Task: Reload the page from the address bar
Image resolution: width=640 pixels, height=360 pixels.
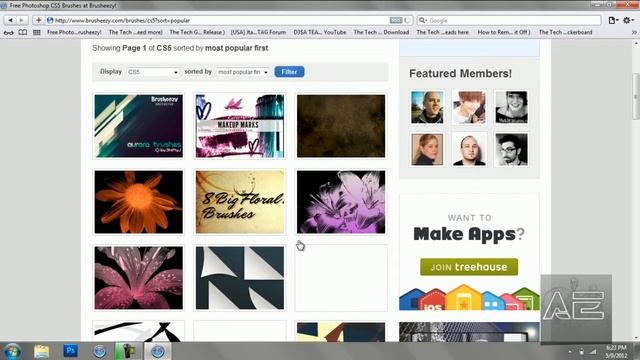Action: [x=407, y=20]
